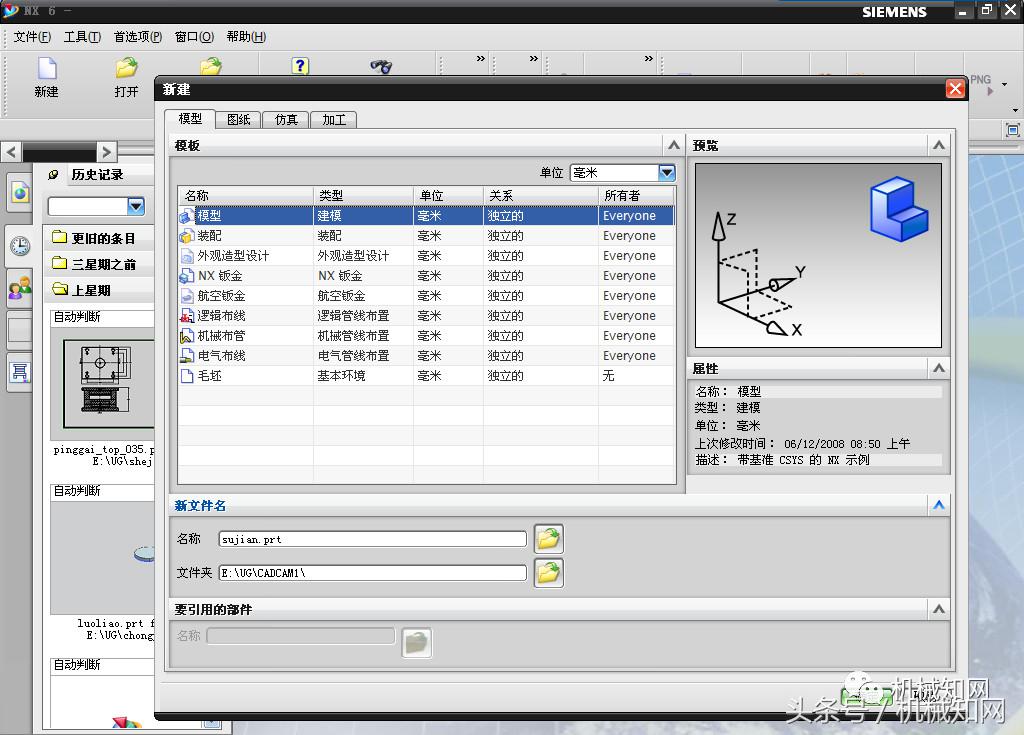Click the folder icon under 要引用的部件
Viewport: 1024px width, 735px height.
417,643
